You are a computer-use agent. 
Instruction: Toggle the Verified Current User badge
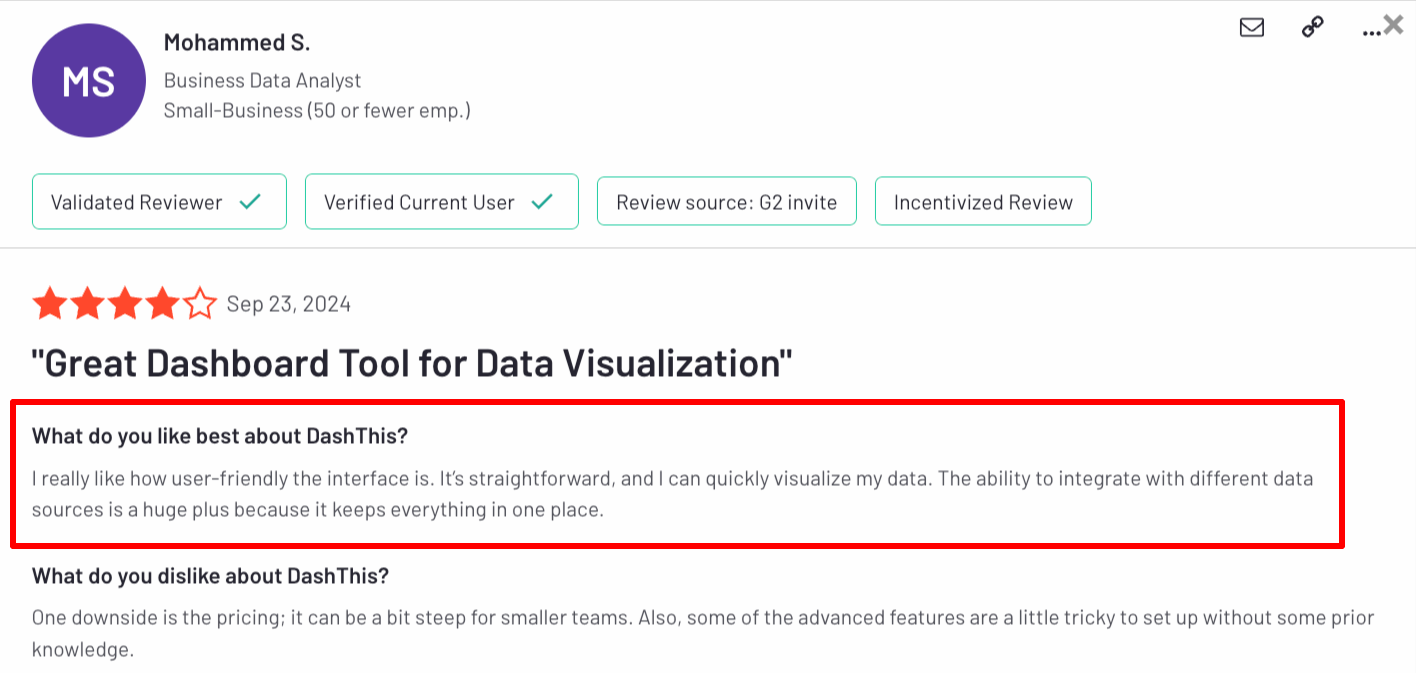pos(441,201)
